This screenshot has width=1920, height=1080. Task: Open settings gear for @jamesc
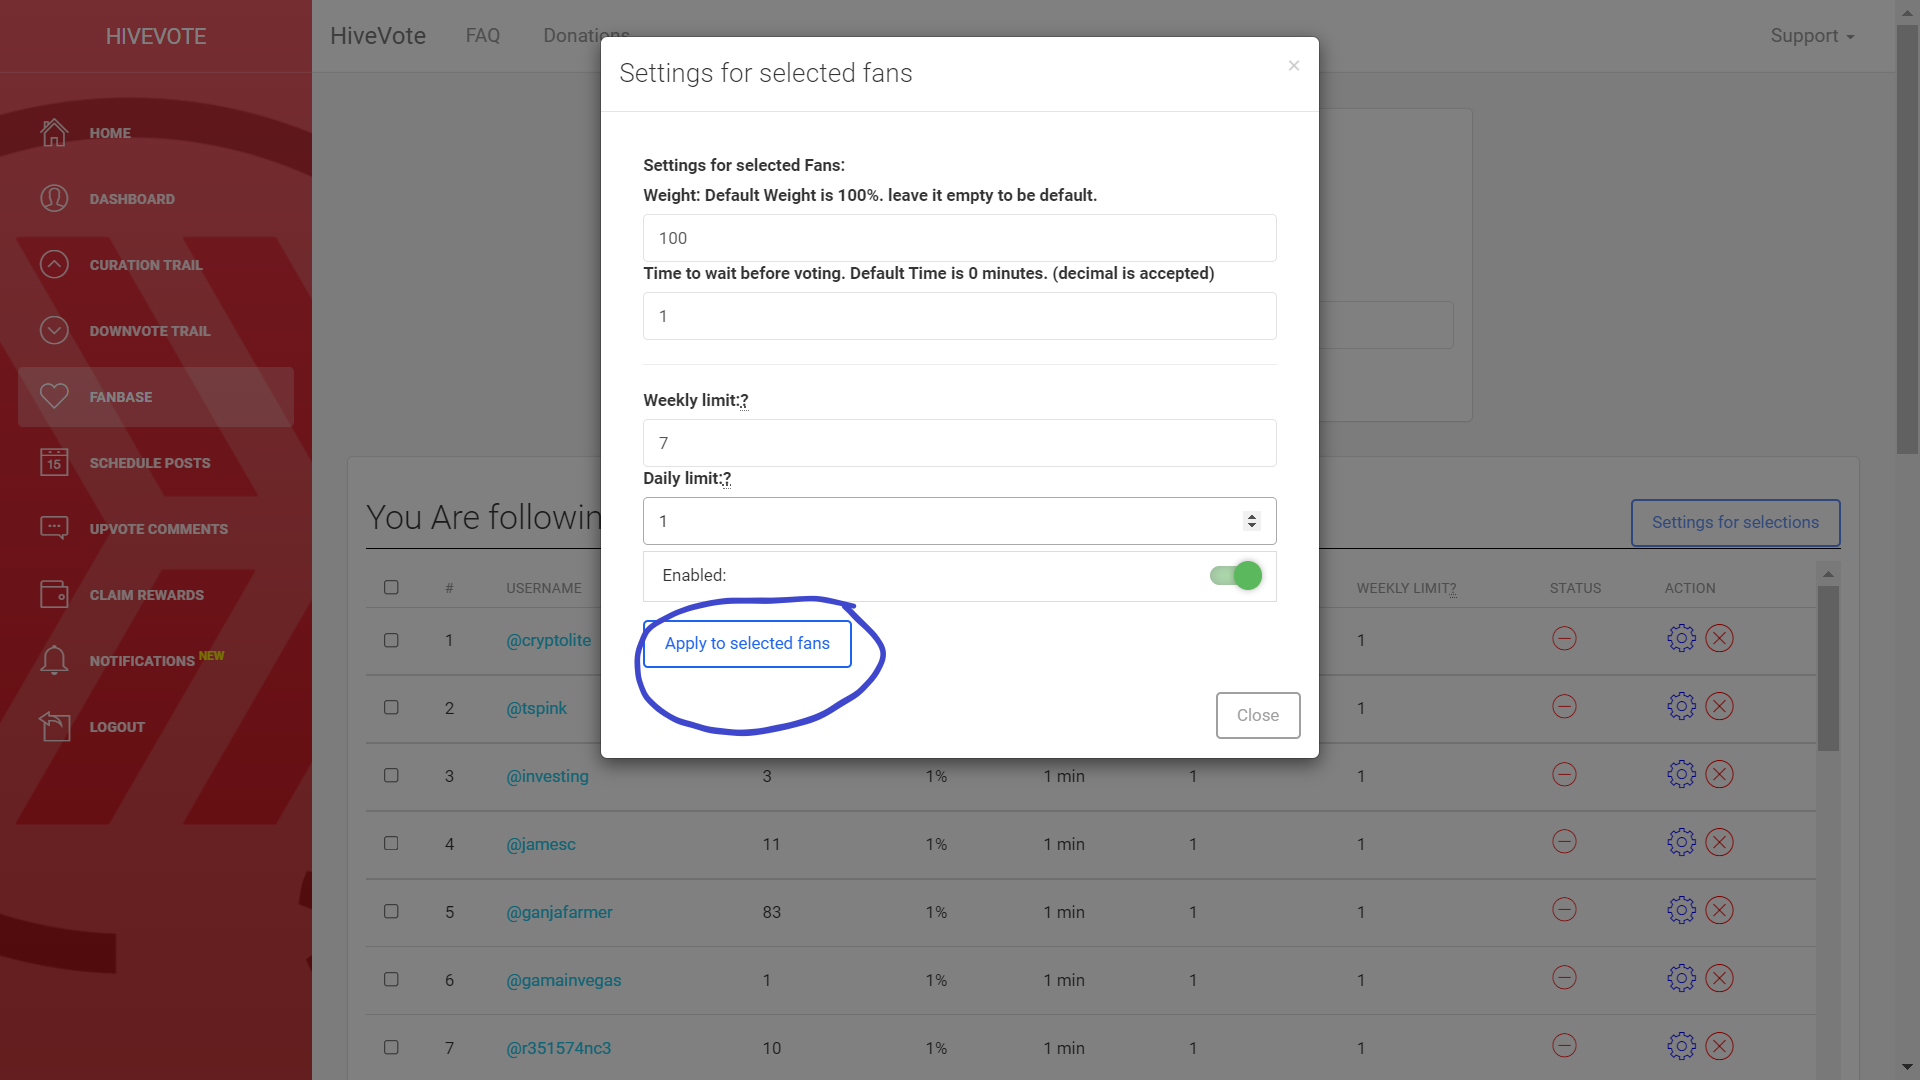click(1681, 842)
